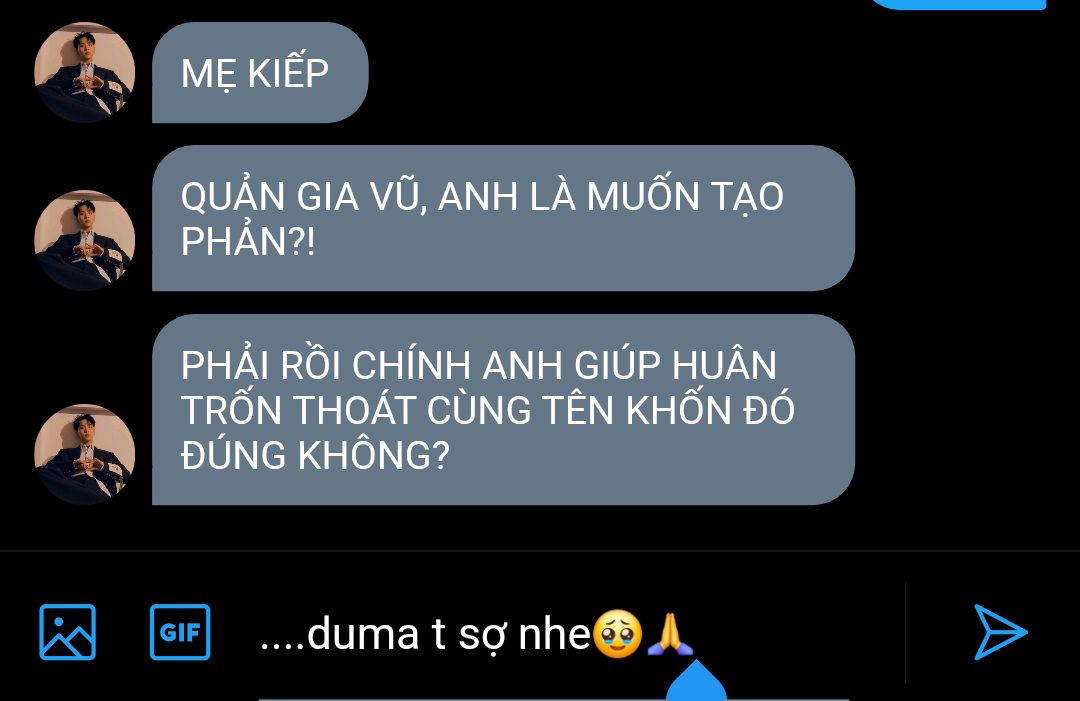
Task: Select the MẸ KIẾP message bubble
Action: click(260, 72)
